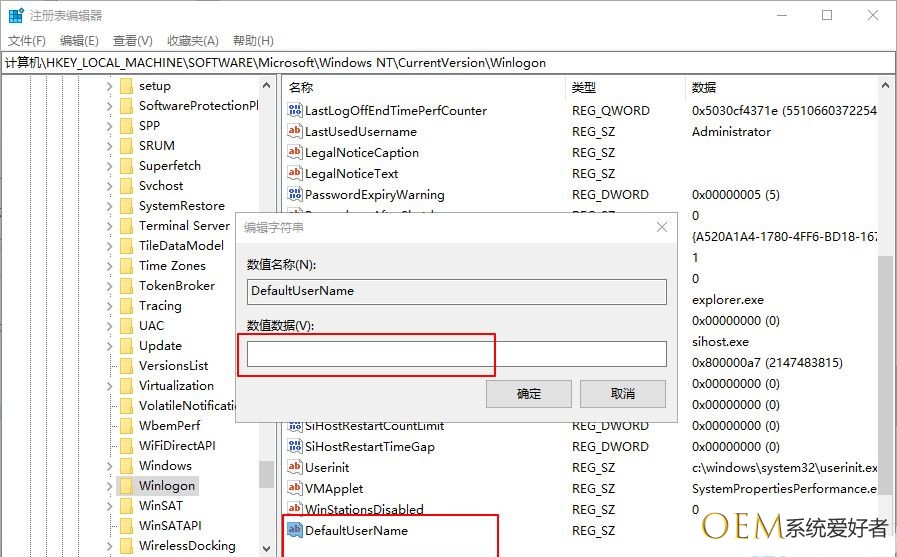Select the VMApplet value icon
The height and width of the screenshot is (557, 897).
(294, 489)
